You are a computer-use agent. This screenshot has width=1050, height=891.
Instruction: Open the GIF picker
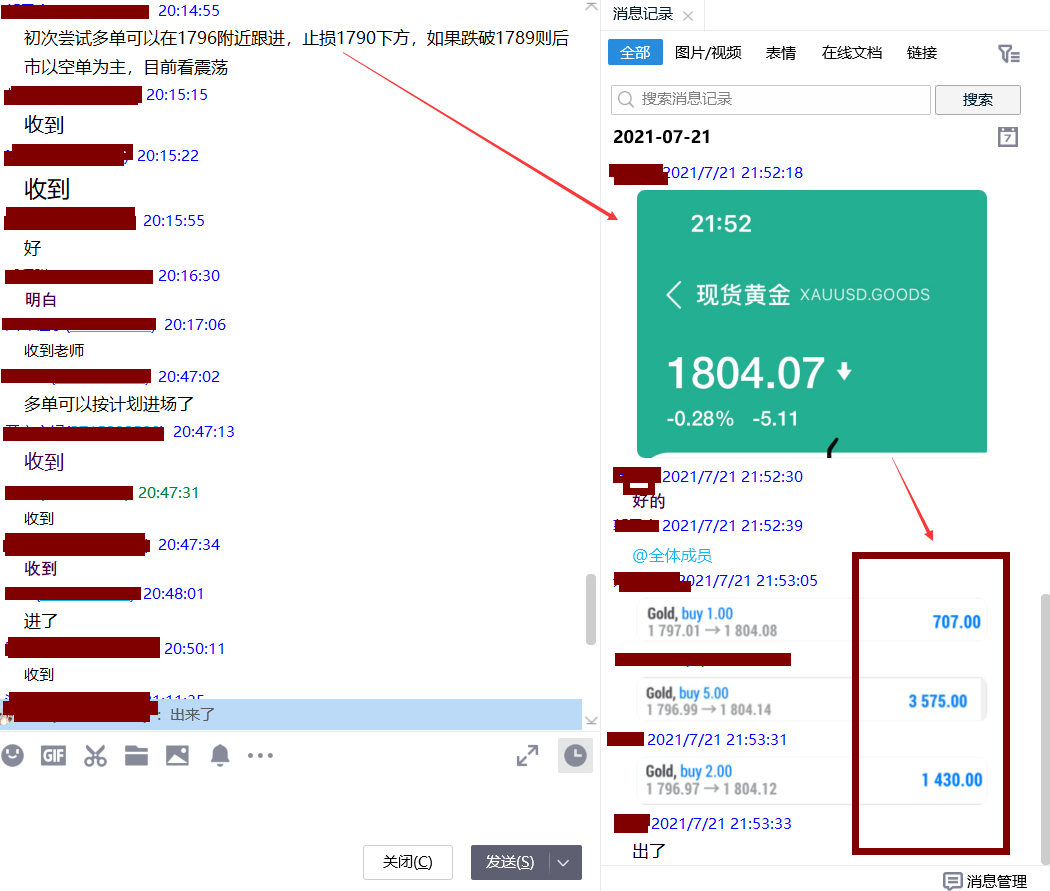click(x=54, y=756)
